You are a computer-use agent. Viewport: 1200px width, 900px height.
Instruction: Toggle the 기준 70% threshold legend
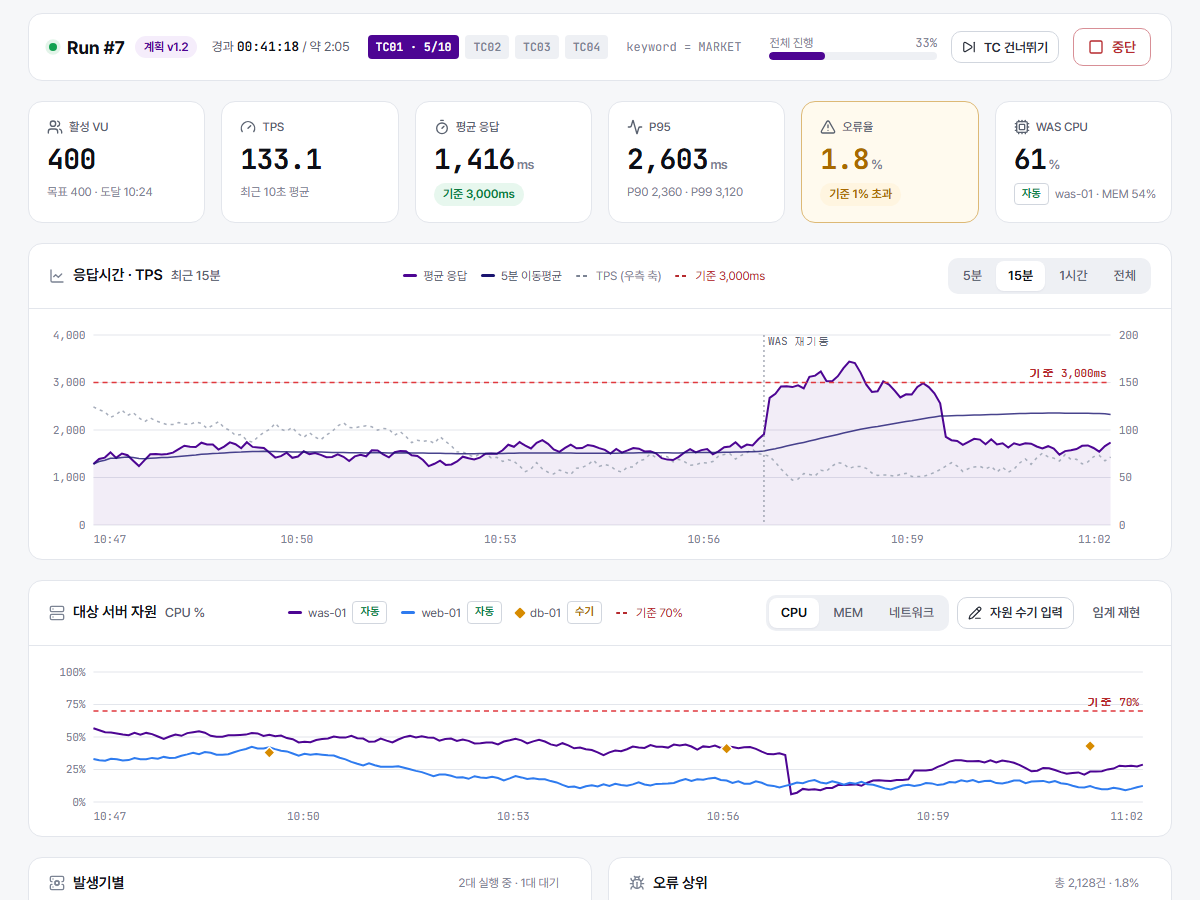pos(649,612)
